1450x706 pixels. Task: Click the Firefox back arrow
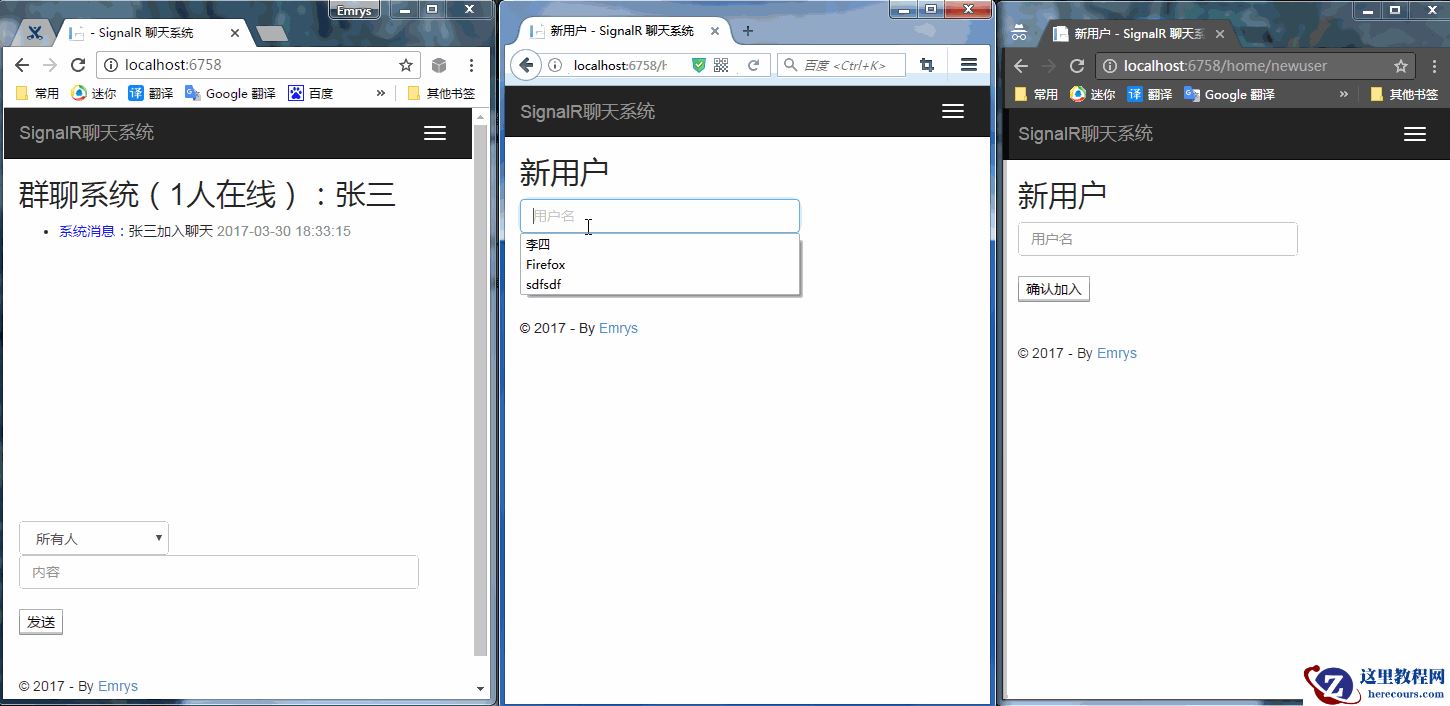pyautogui.click(x=526, y=65)
